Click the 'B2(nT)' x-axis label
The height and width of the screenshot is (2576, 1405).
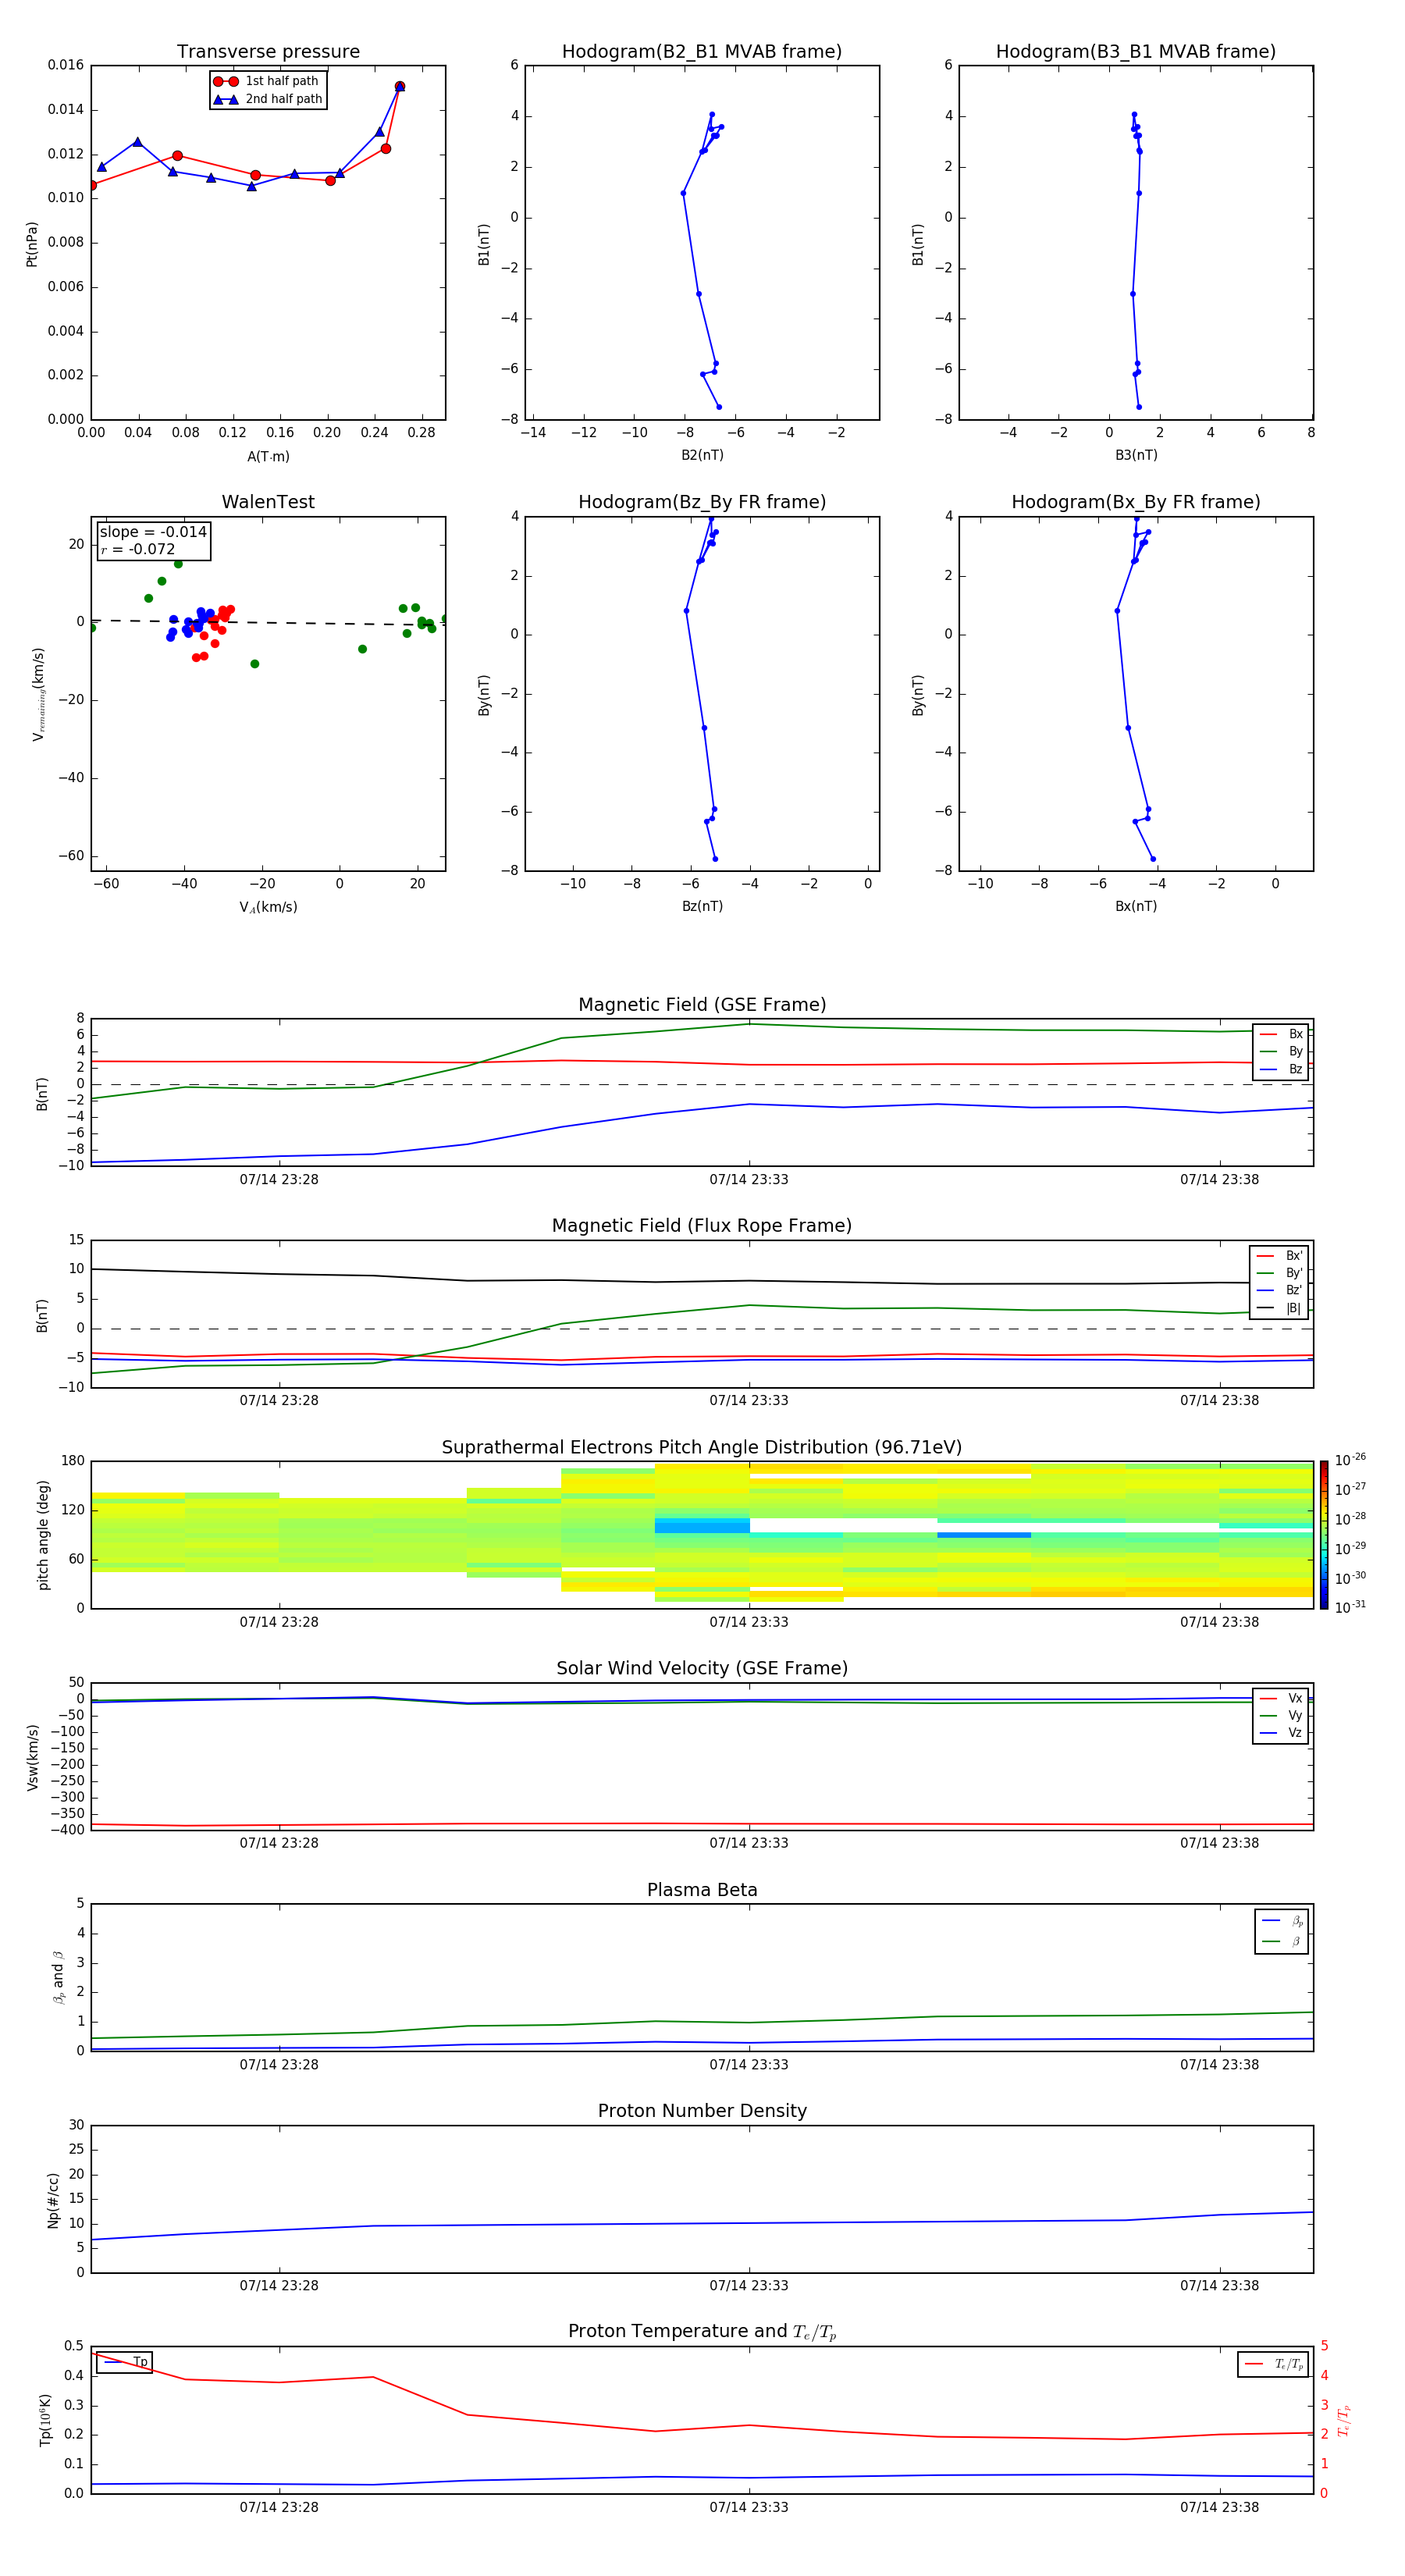tap(702, 455)
